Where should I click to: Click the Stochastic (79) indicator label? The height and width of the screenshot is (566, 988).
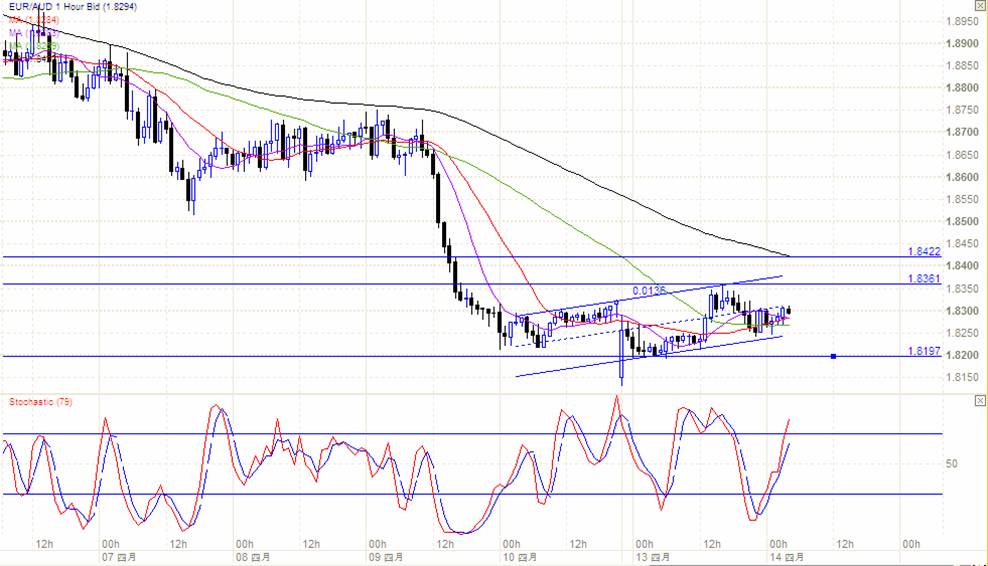coord(40,401)
